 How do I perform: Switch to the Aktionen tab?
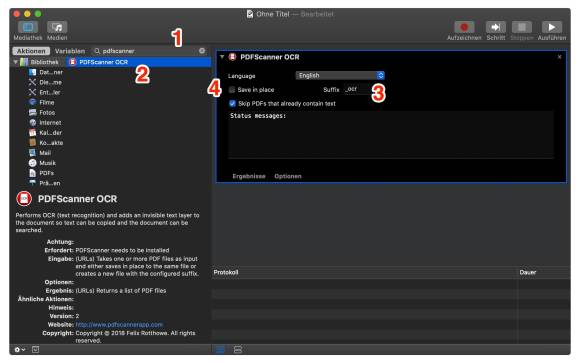click(x=31, y=51)
